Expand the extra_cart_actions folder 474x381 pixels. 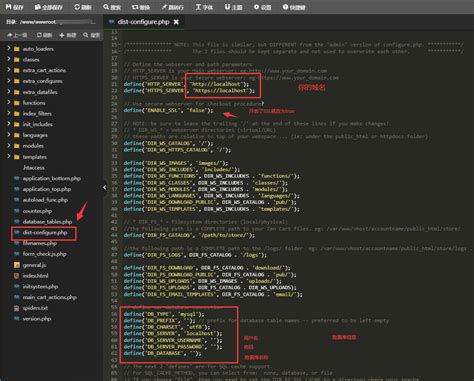tap(8, 70)
